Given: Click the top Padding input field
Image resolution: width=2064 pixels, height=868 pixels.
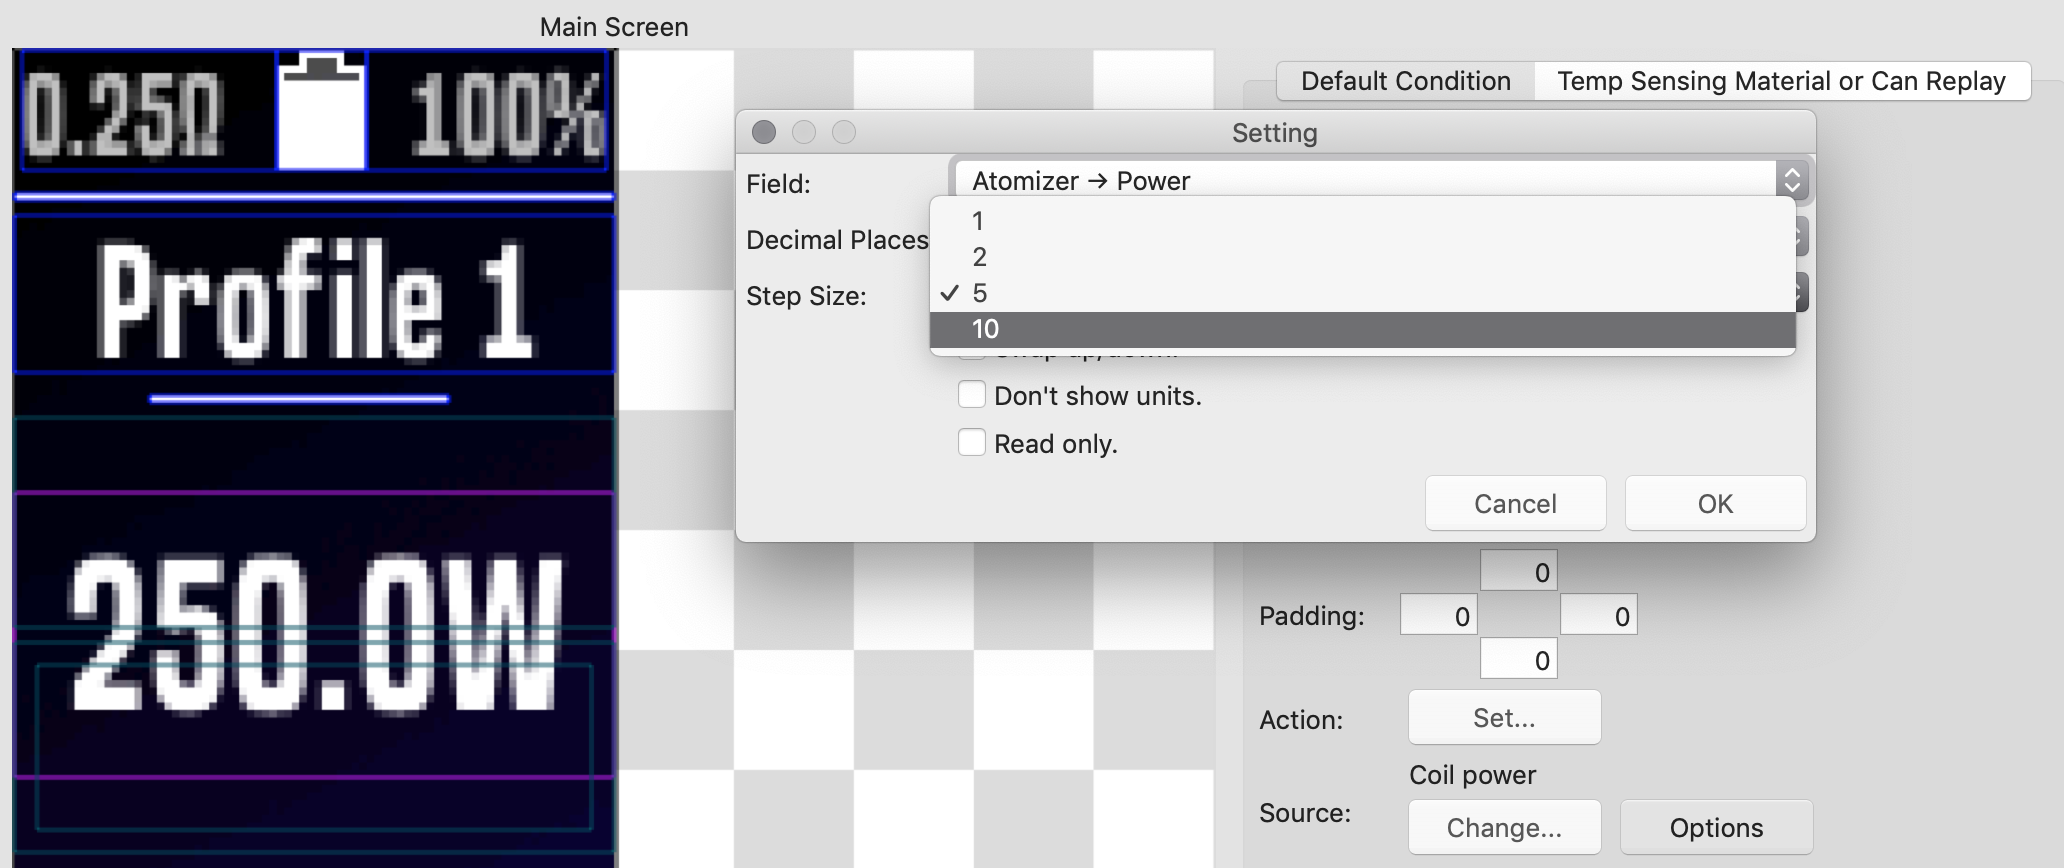Looking at the screenshot, I should point(1519,572).
